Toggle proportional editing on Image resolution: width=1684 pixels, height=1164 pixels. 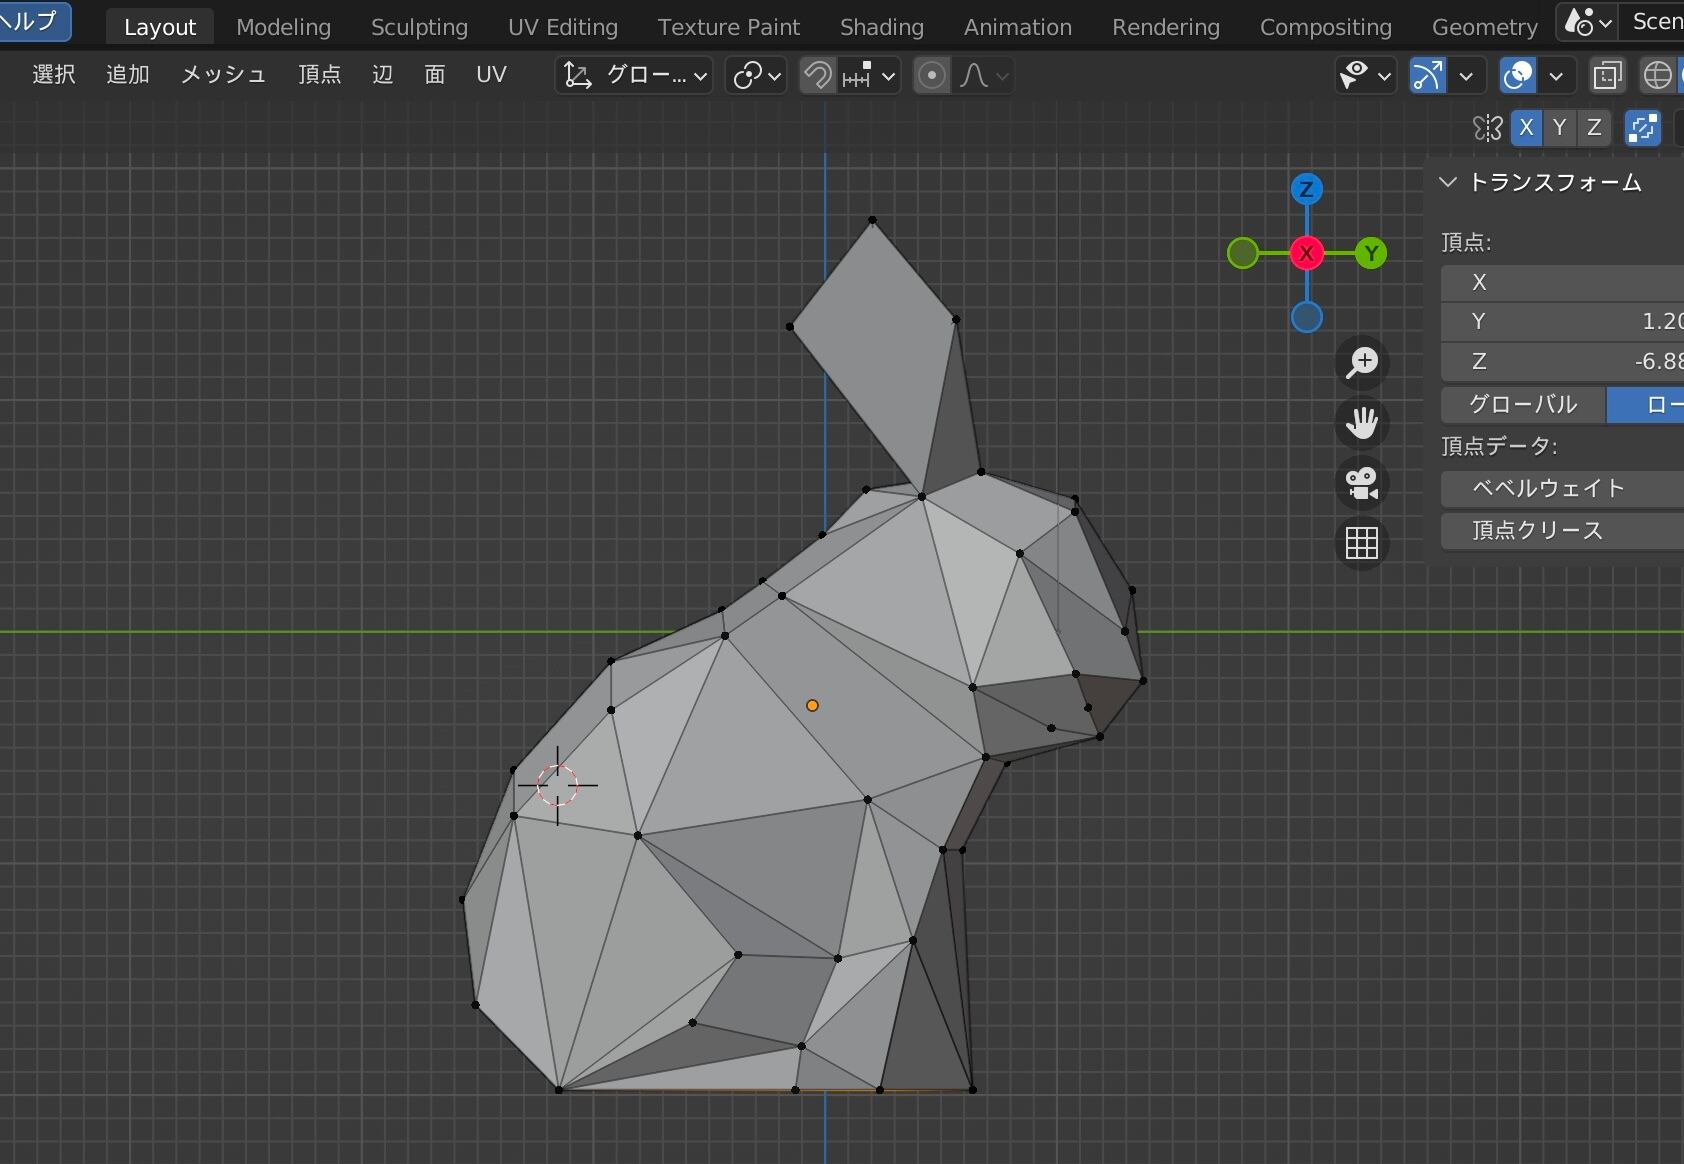tap(932, 75)
